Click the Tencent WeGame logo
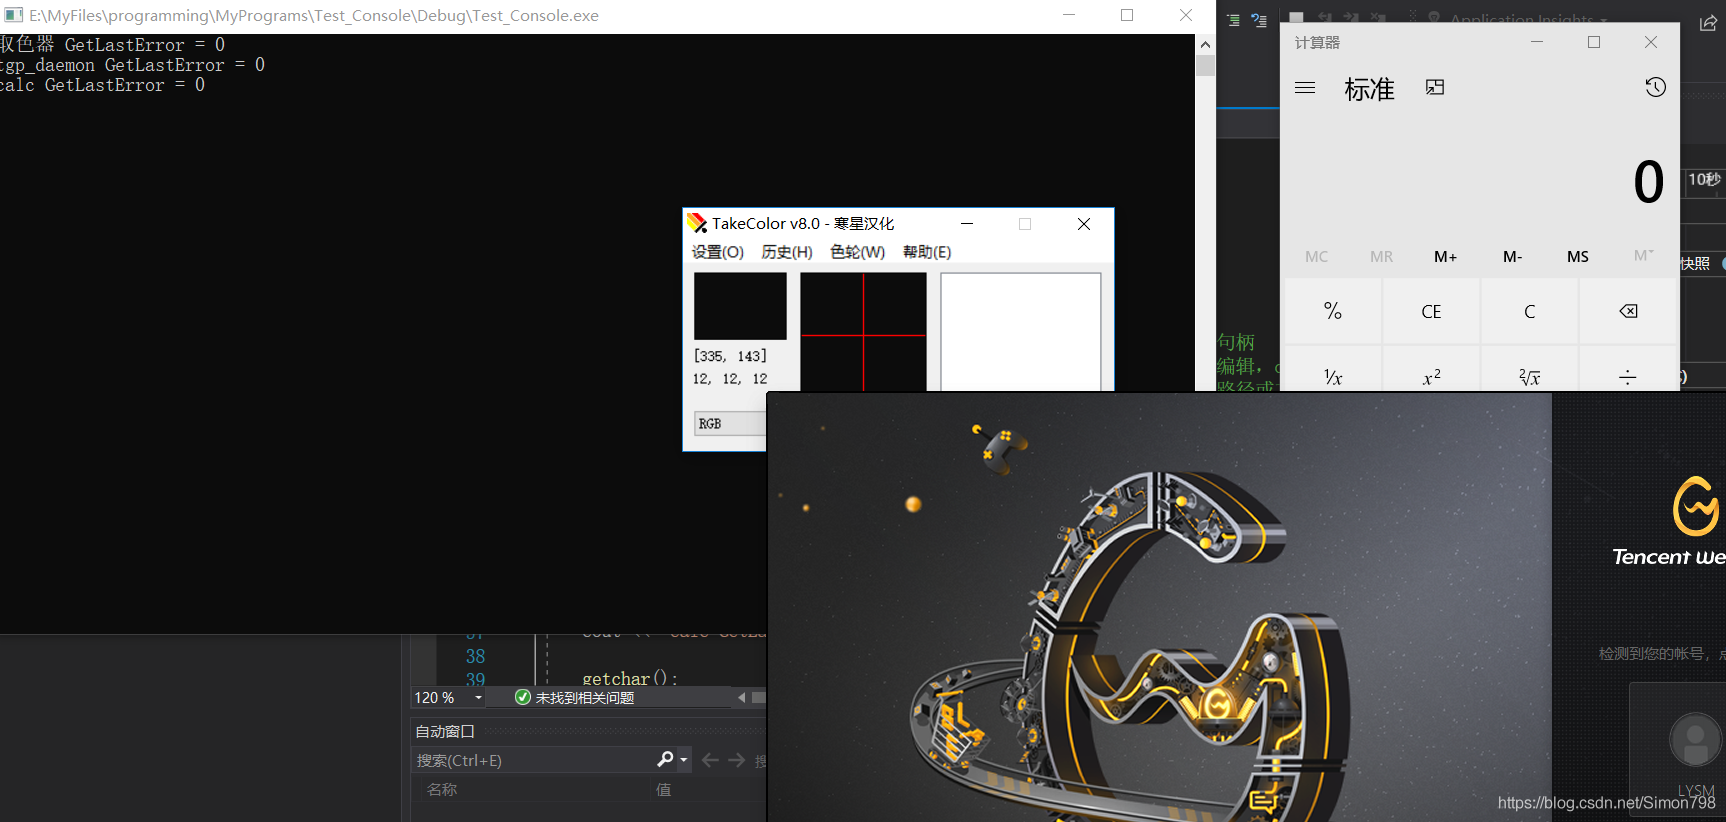The height and width of the screenshot is (822, 1726). click(x=1697, y=506)
